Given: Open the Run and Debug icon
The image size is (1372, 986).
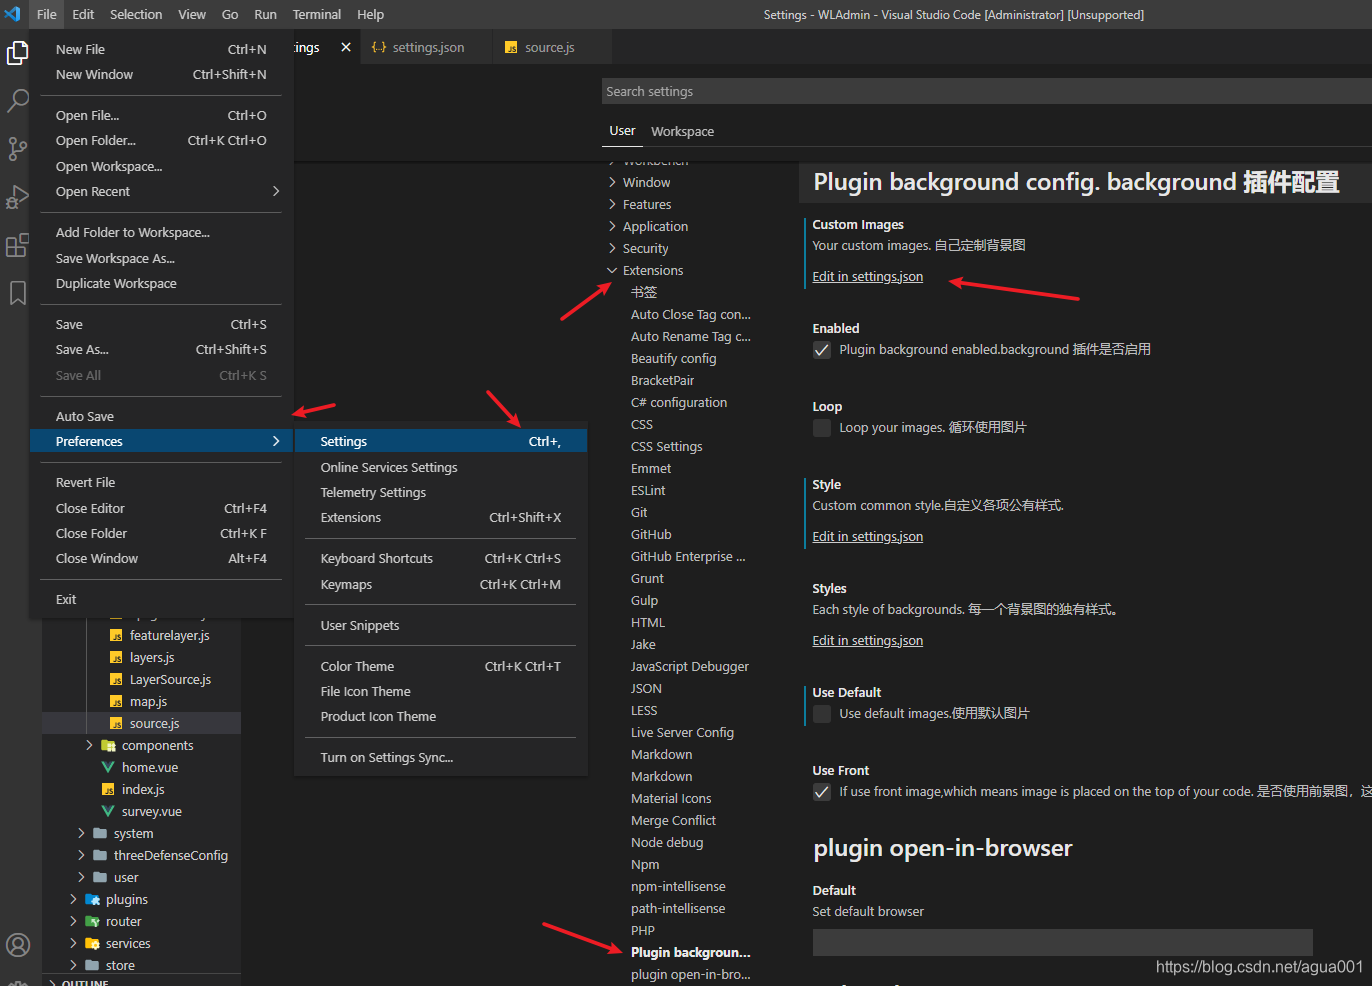Looking at the screenshot, I should [18, 197].
